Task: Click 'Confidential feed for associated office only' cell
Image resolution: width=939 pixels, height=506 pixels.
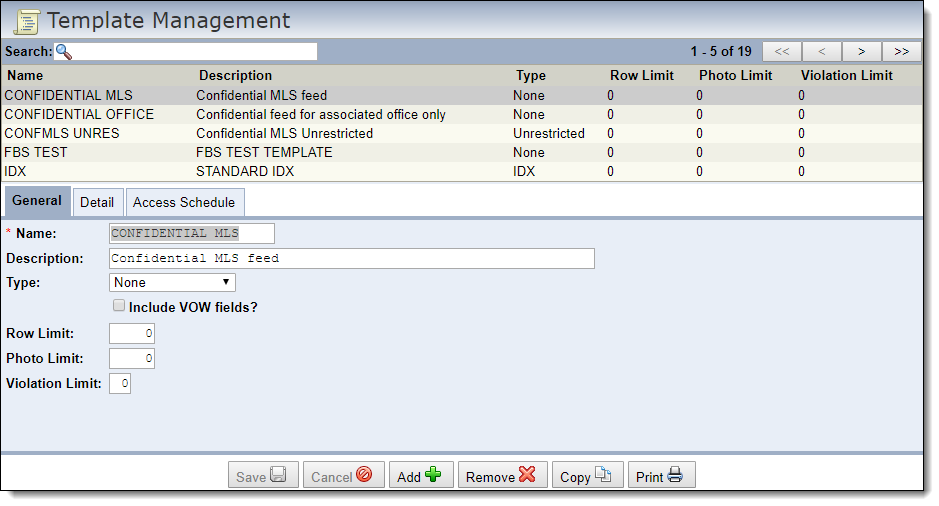Action: 321,114
